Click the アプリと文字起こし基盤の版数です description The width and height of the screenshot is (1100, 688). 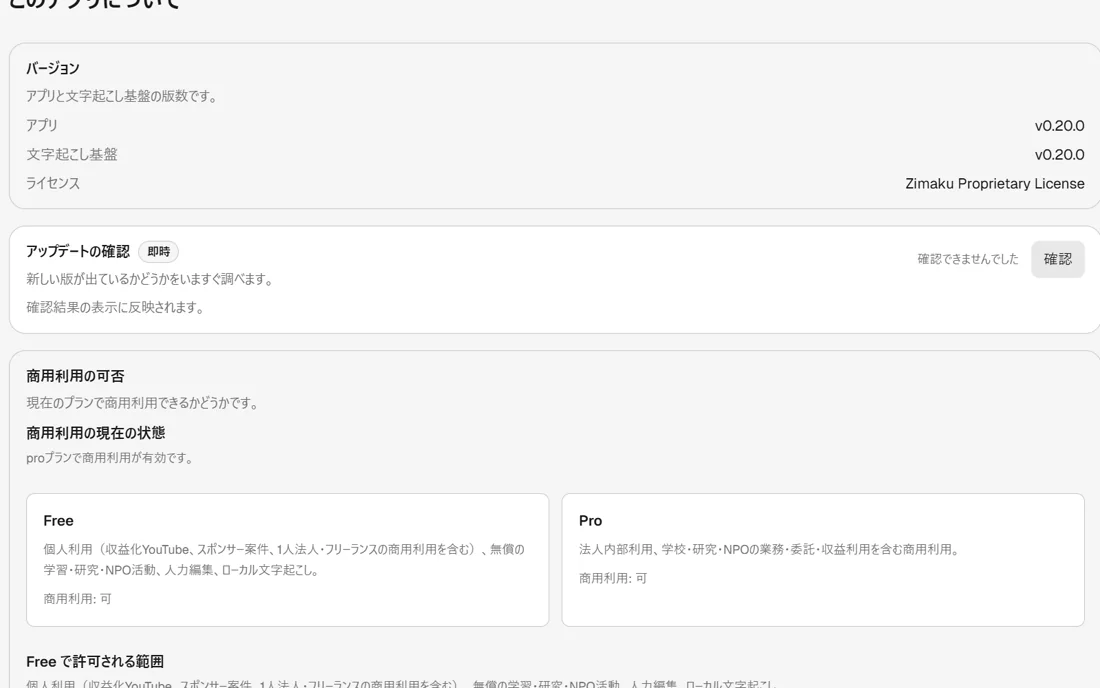point(121,97)
